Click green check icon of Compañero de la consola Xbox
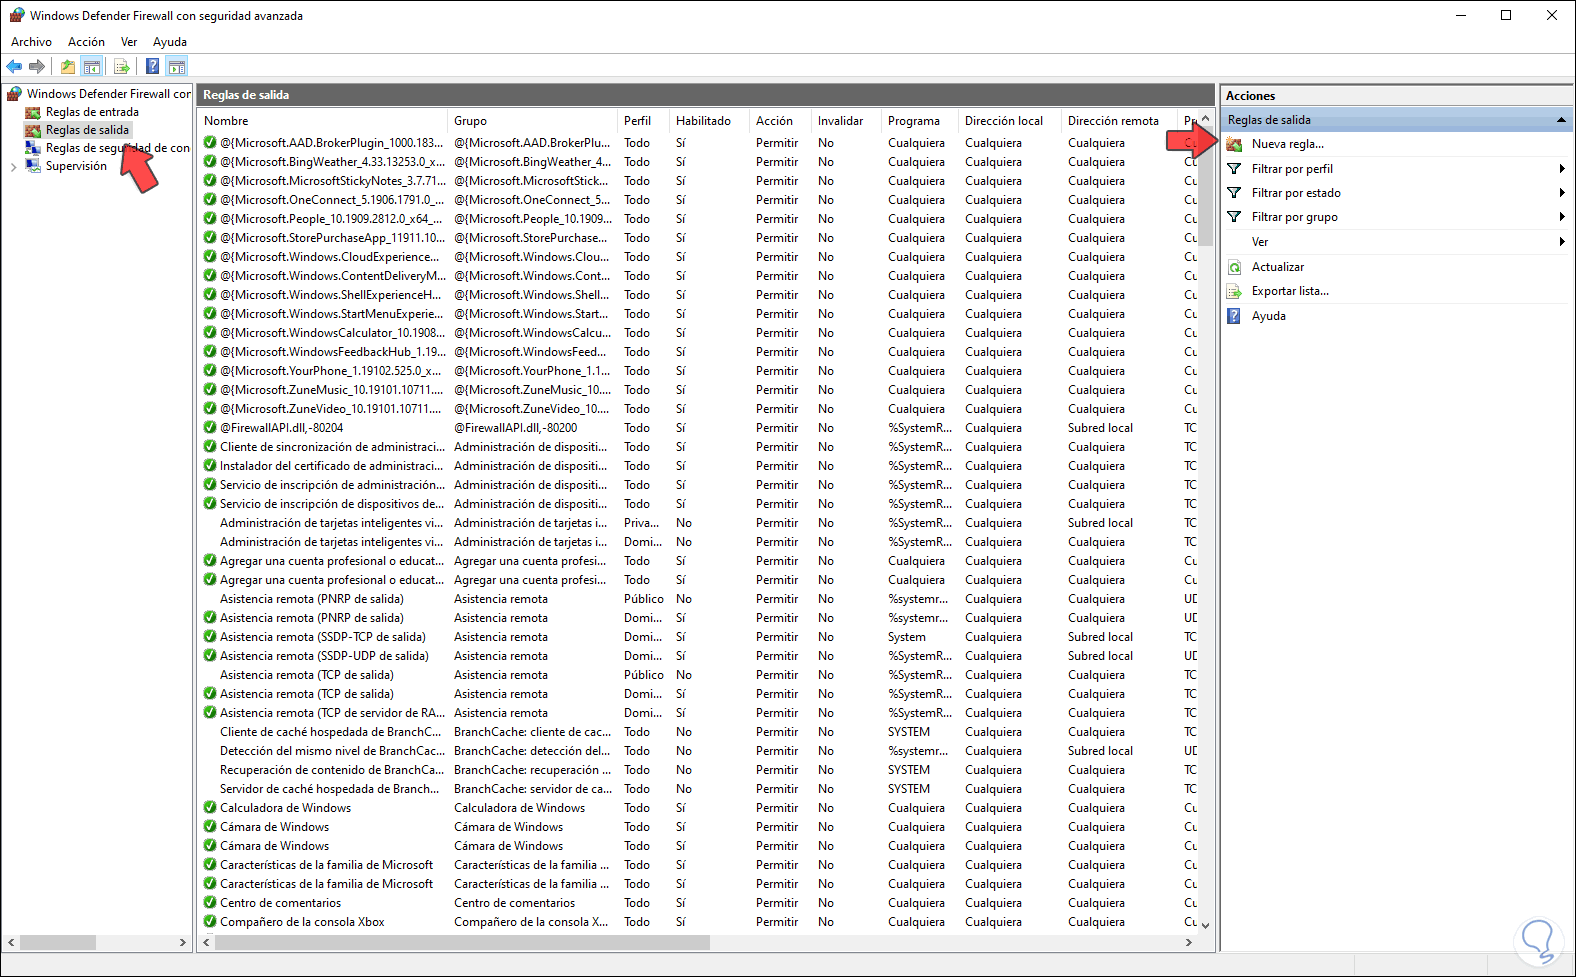The width and height of the screenshot is (1576, 977). pyautogui.click(x=210, y=922)
